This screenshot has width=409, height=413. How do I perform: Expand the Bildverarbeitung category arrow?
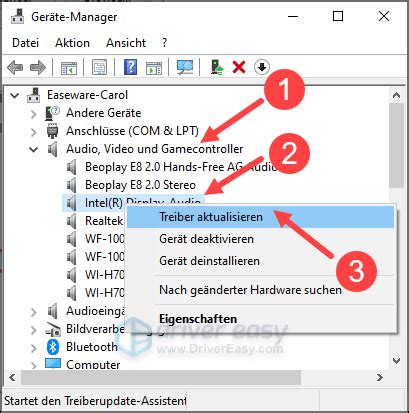click(33, 330)
